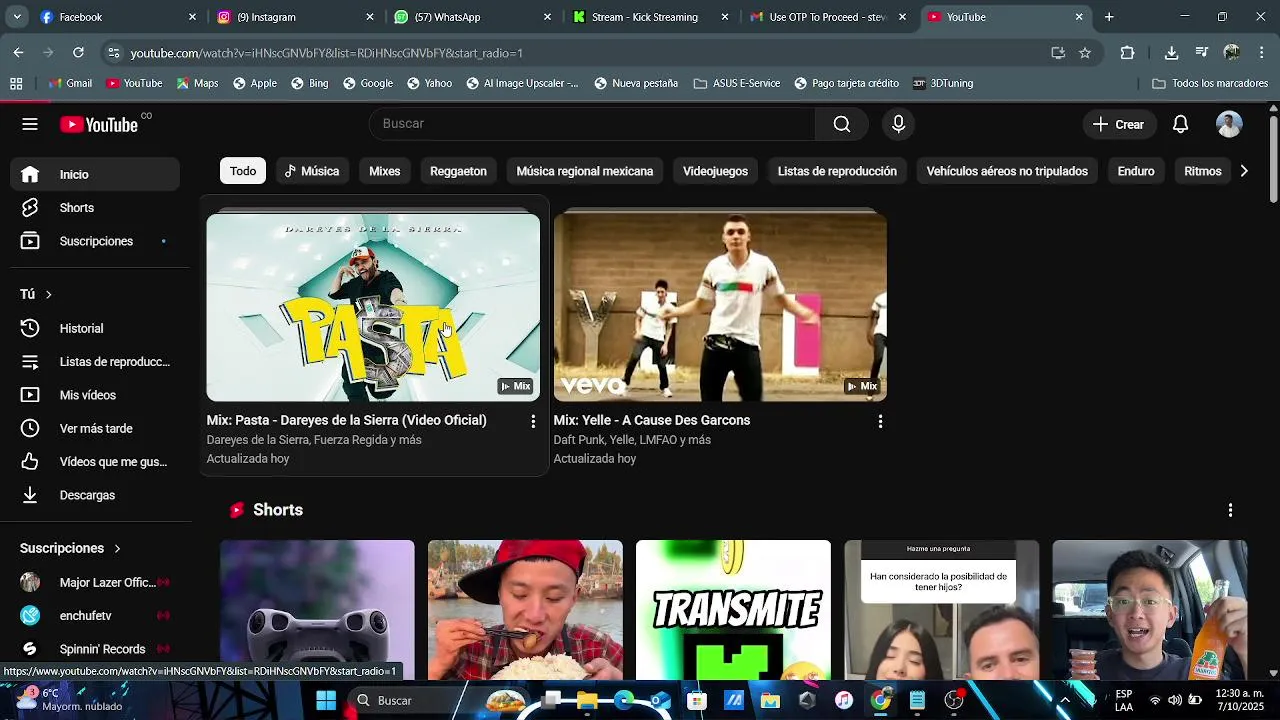
Task: Show more category chips with arrow
Action: [1243, 171]
